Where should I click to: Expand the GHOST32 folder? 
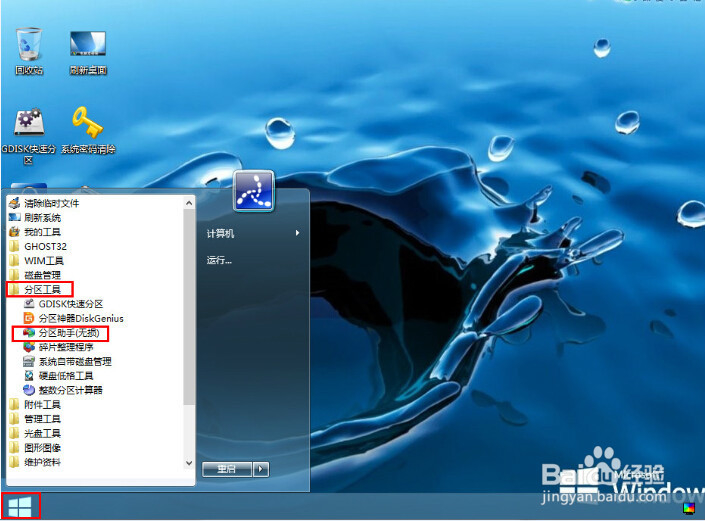pos(38,246)
